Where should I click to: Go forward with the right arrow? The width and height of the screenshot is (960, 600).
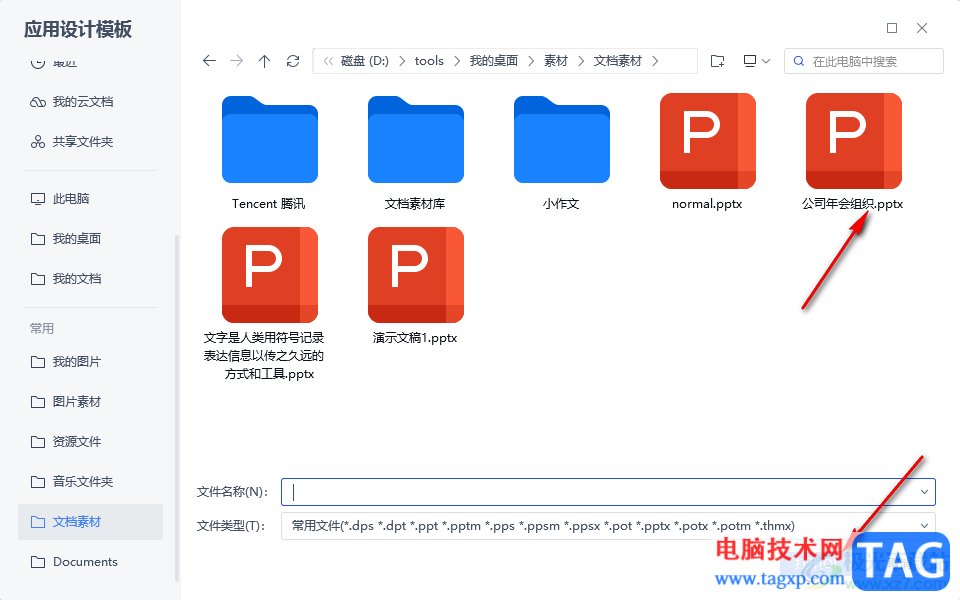(236, 61)
